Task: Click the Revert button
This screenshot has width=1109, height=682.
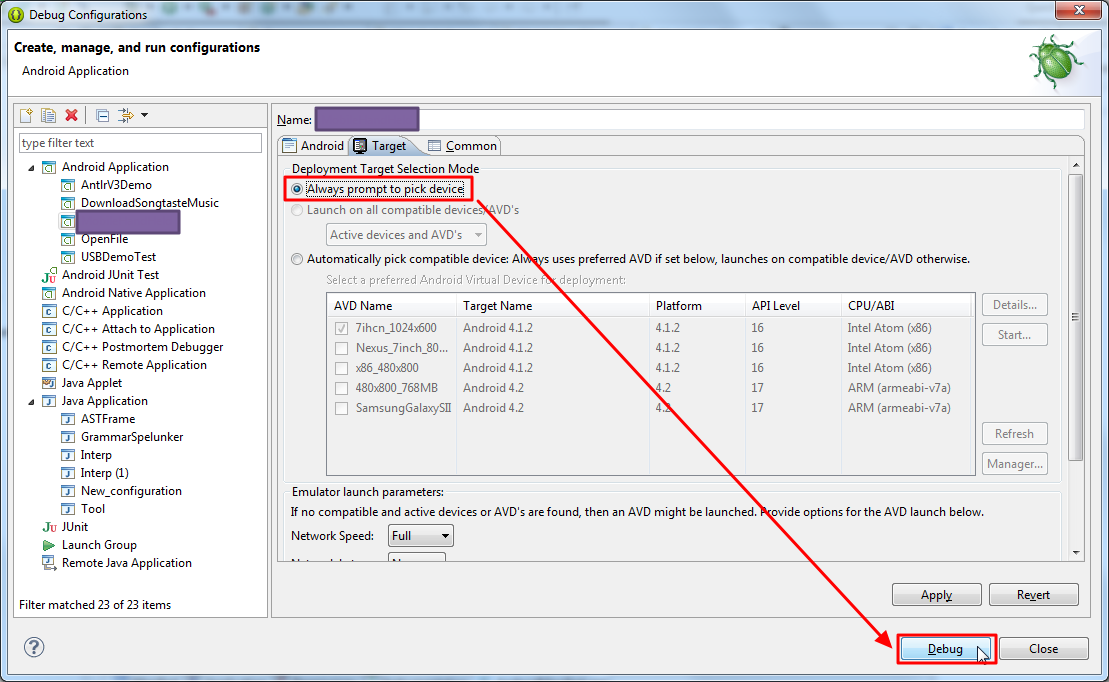Action: pyautogui.click(x=1033, y=595)
